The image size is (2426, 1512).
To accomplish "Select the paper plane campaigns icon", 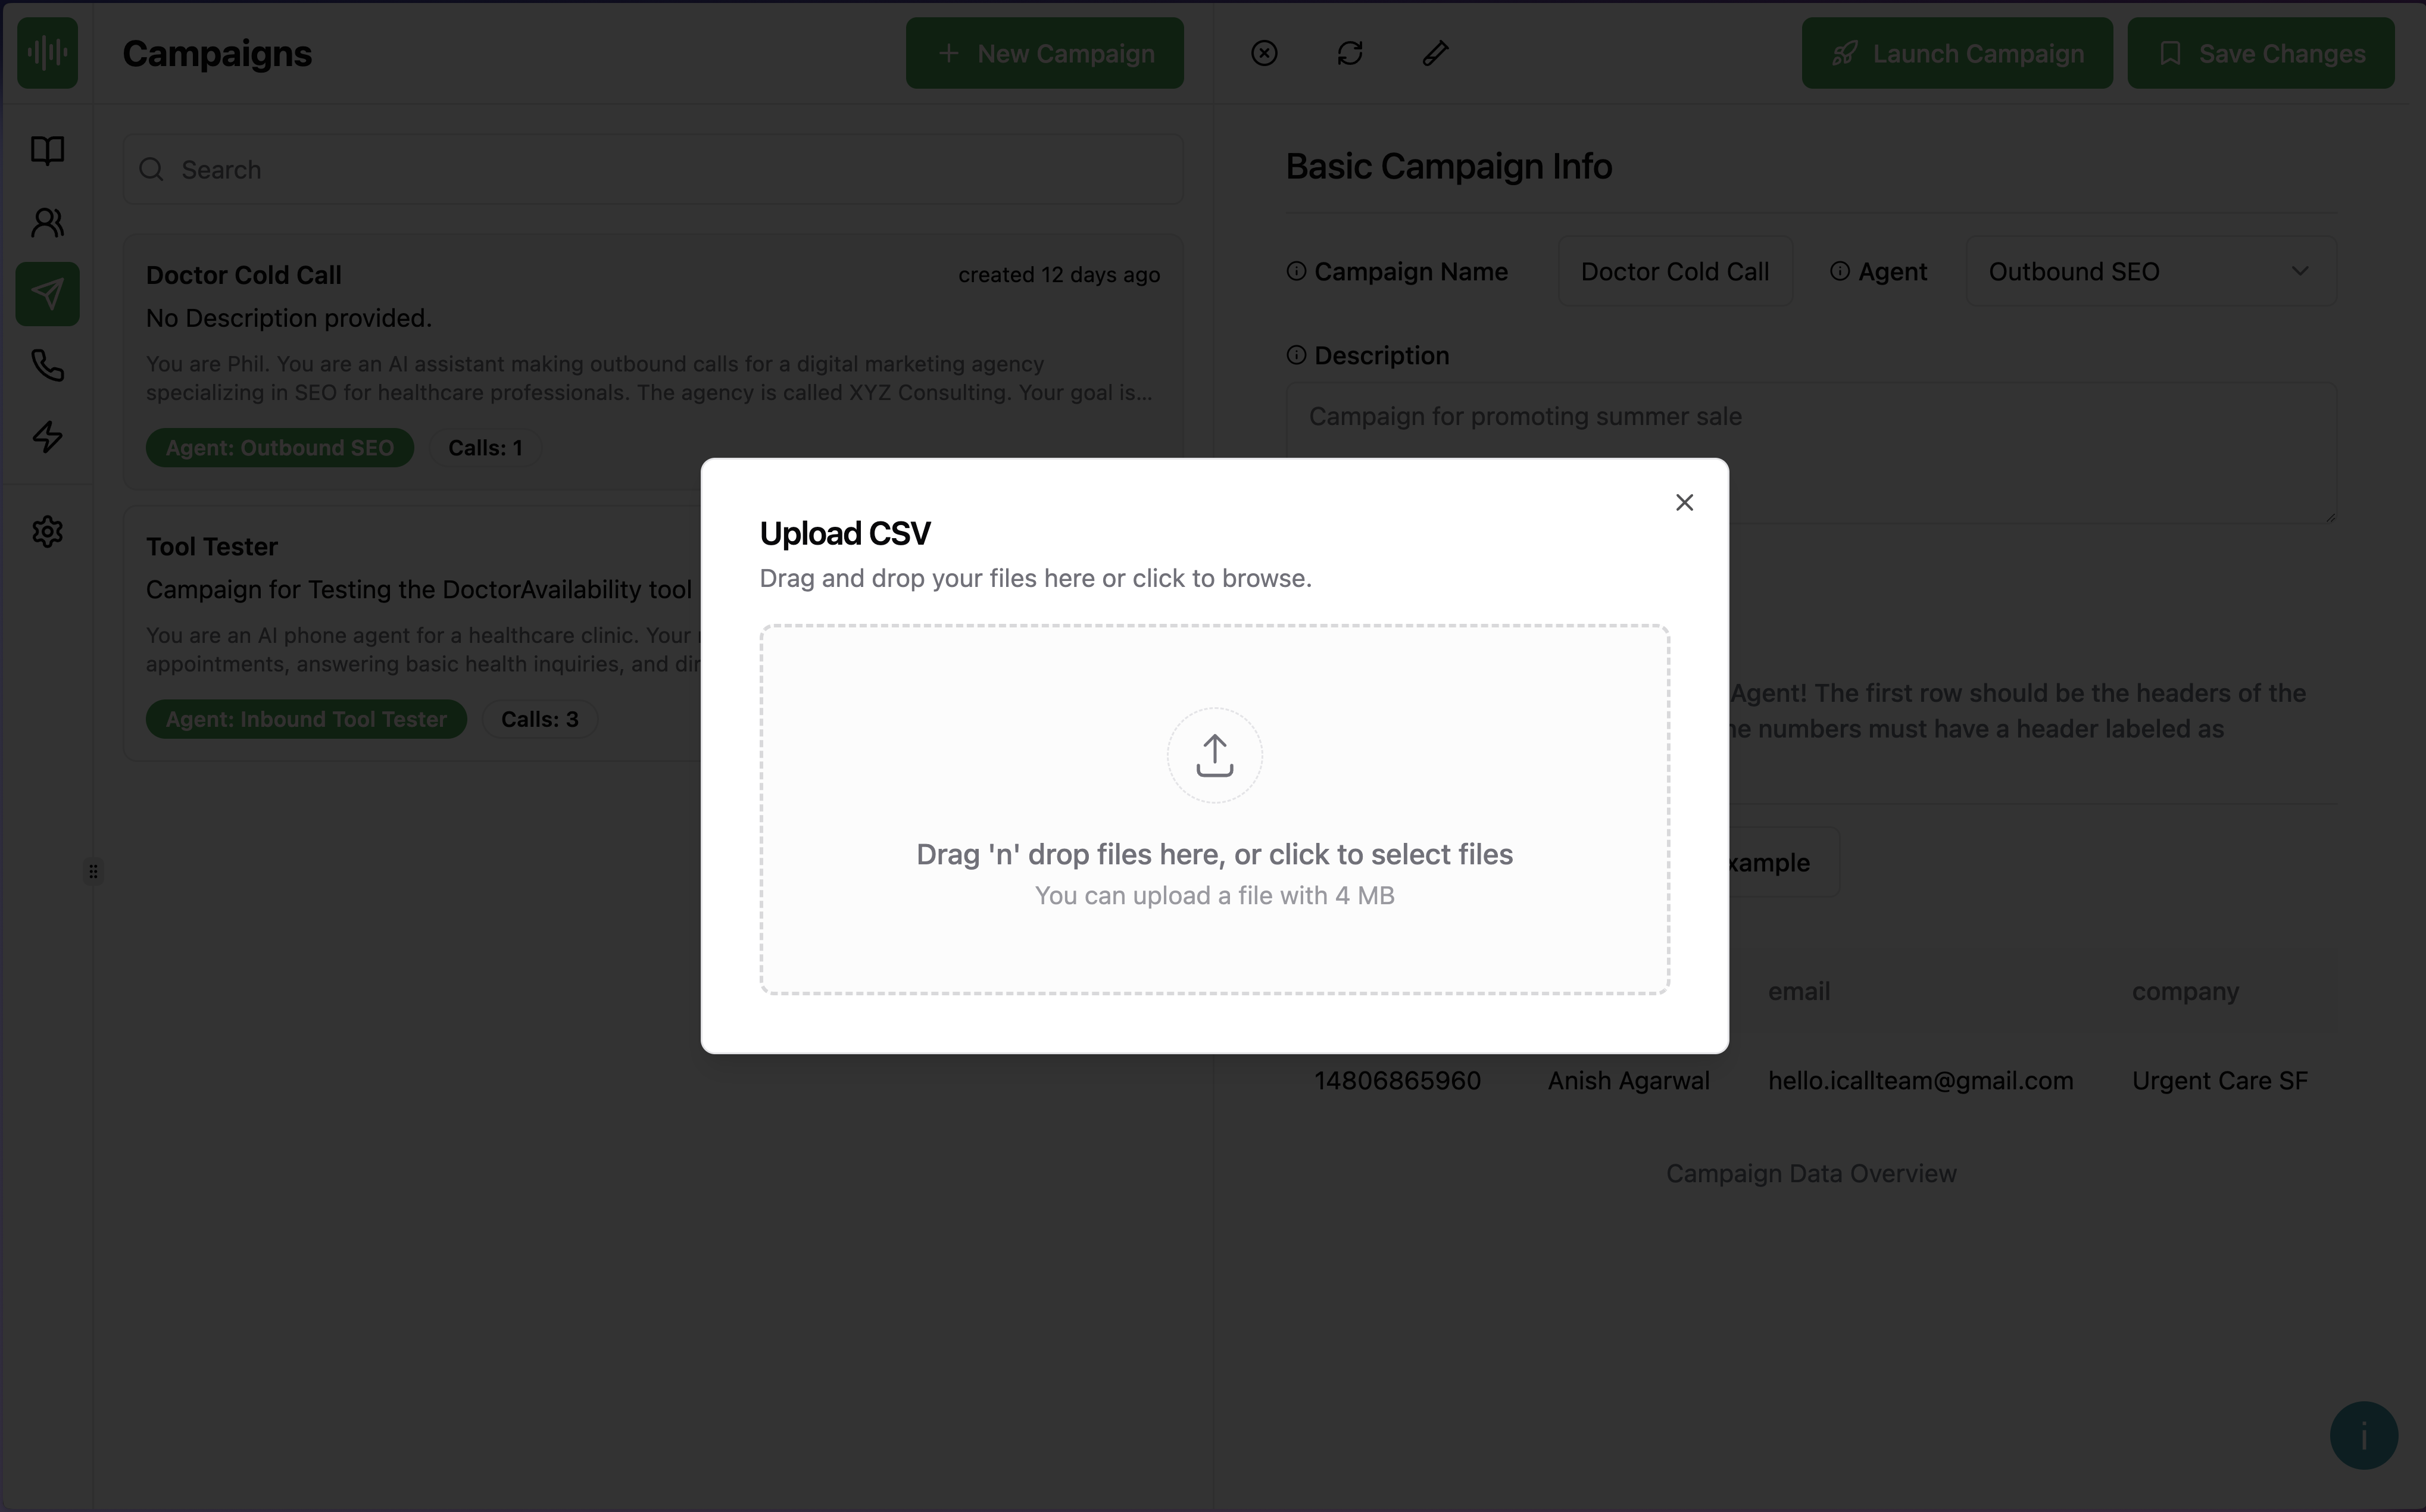I will (47, 294).
